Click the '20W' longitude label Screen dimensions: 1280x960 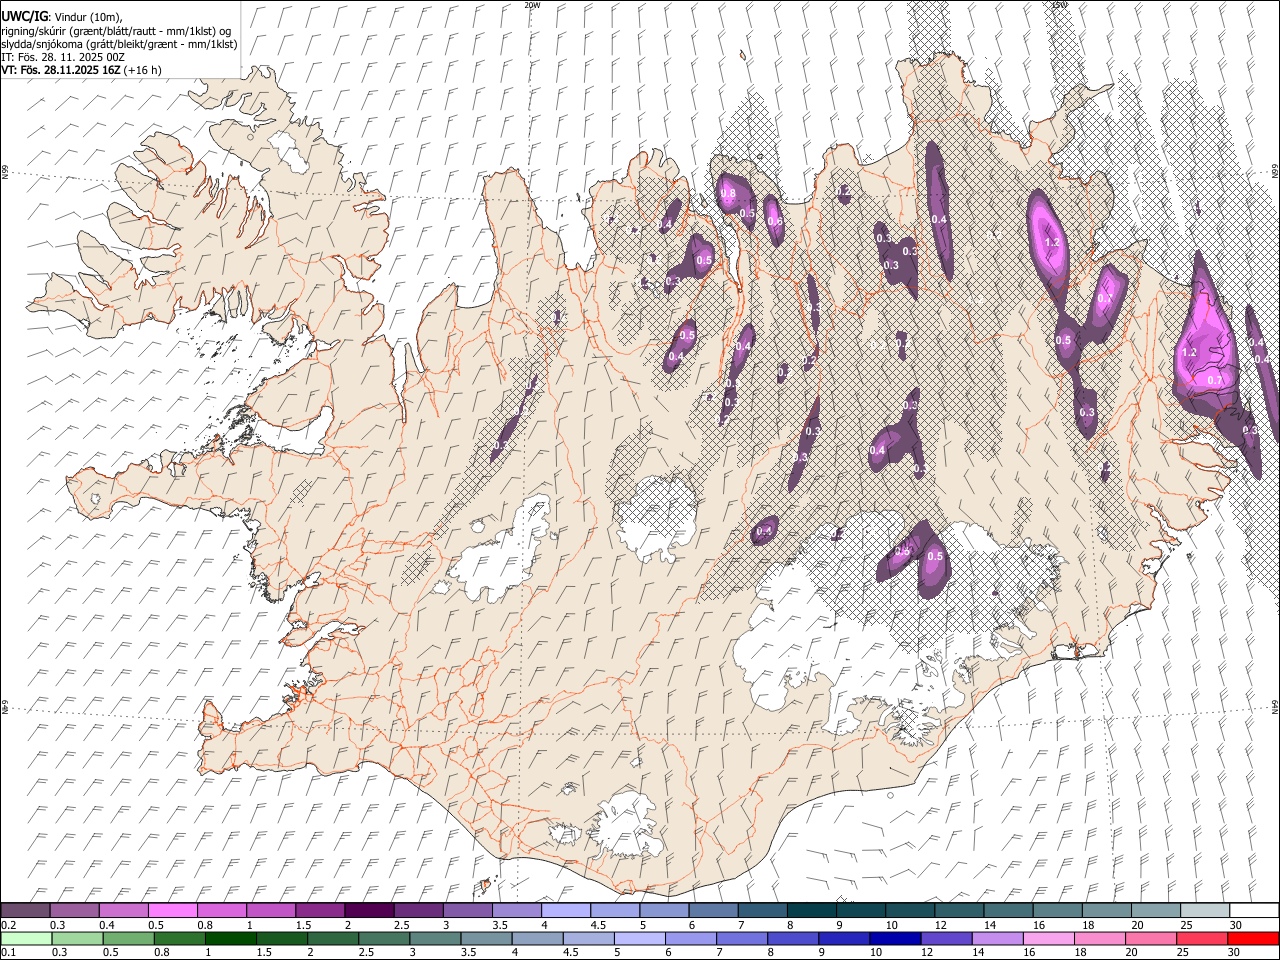coord(532,5)
